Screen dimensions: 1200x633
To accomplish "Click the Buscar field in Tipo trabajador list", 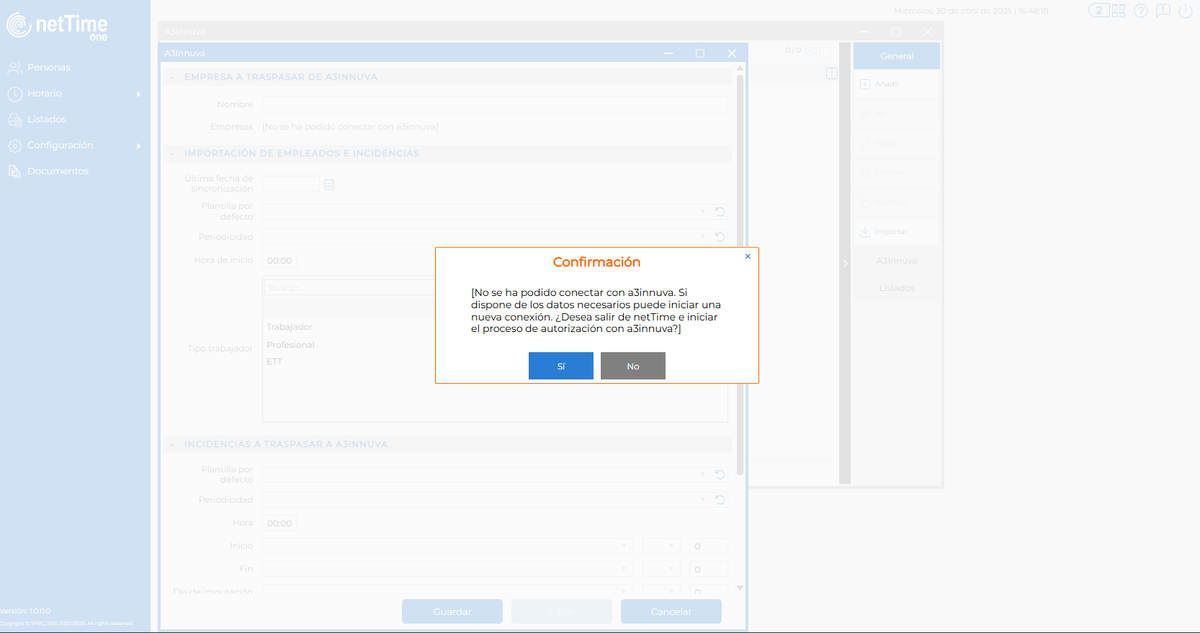I will click(350, 287).
